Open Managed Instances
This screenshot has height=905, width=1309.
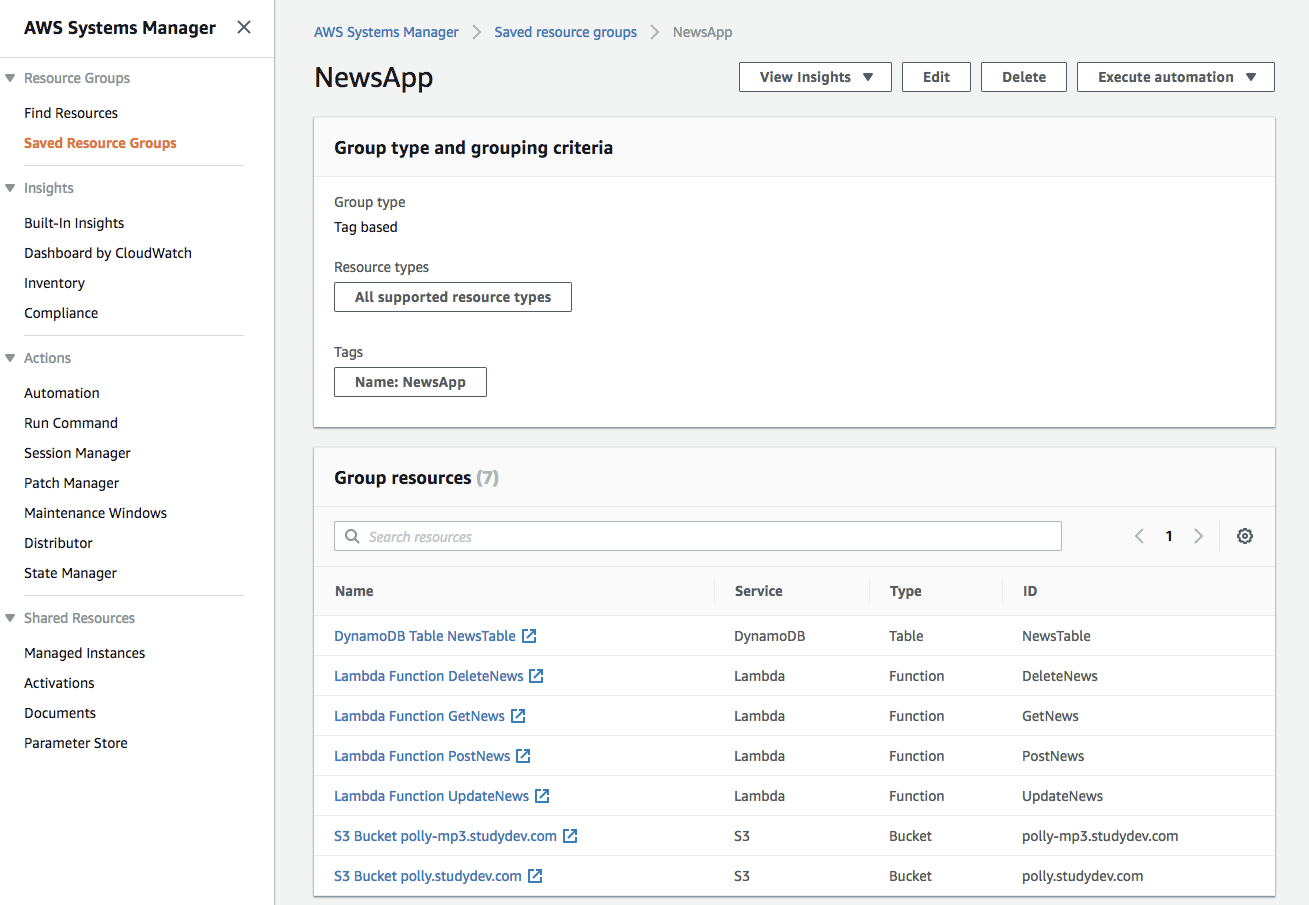pos(85,653)
